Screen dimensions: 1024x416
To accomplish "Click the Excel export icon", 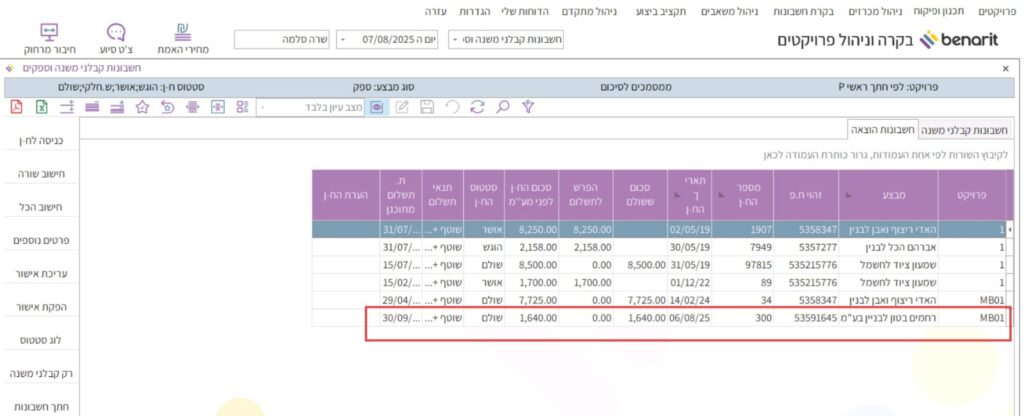I will 41,106.
